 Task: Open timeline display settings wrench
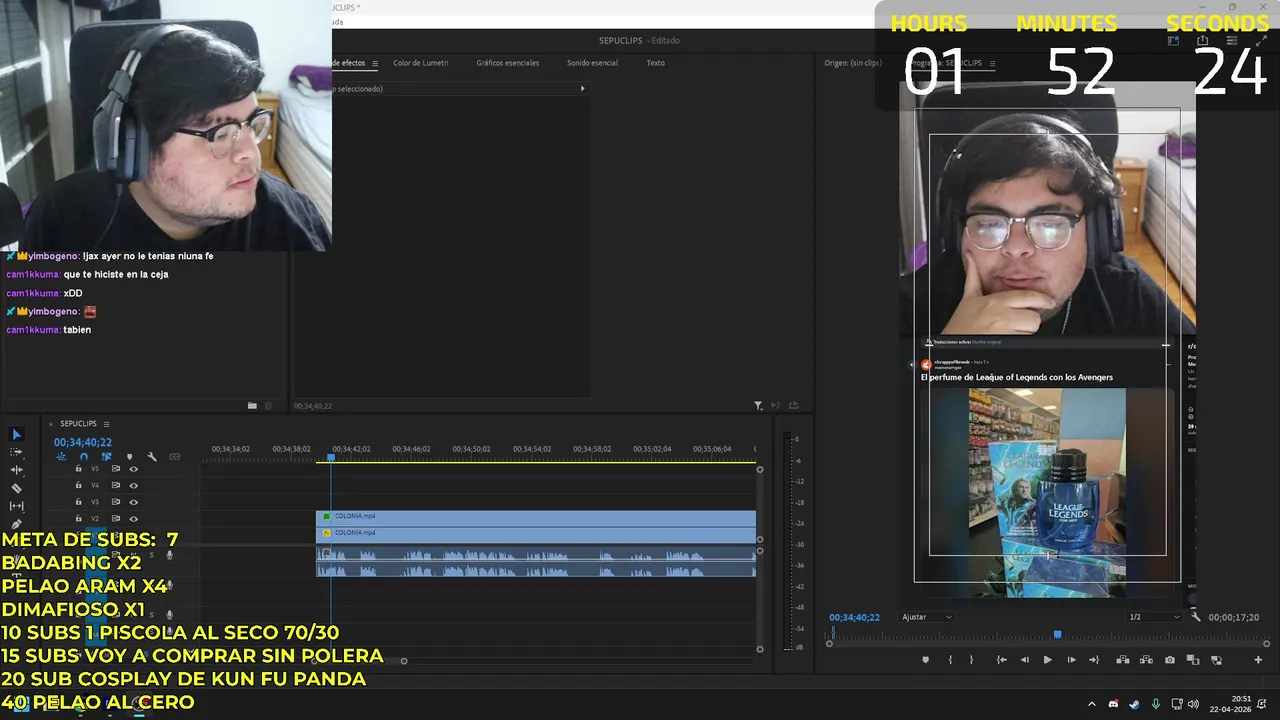[x=152, y=457]
